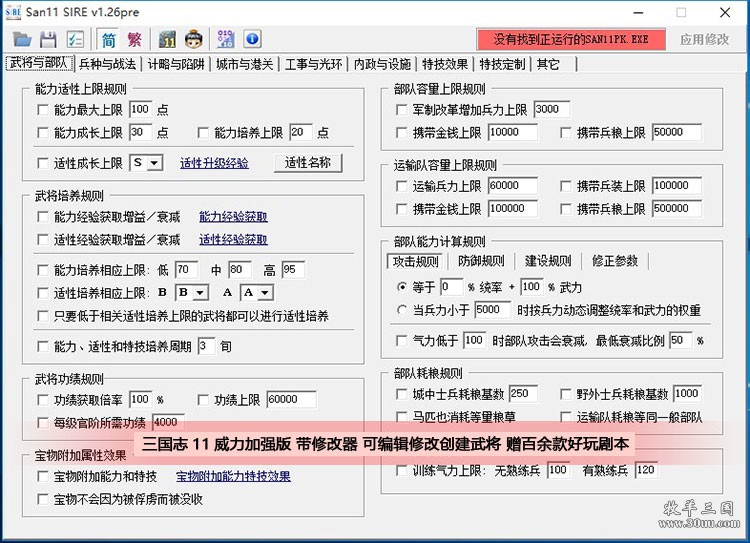Enable 宝物不会因为被俘虏而被没收 checkbox
The height and width of the screenshot is (543, 750).
tap(43, 499)
